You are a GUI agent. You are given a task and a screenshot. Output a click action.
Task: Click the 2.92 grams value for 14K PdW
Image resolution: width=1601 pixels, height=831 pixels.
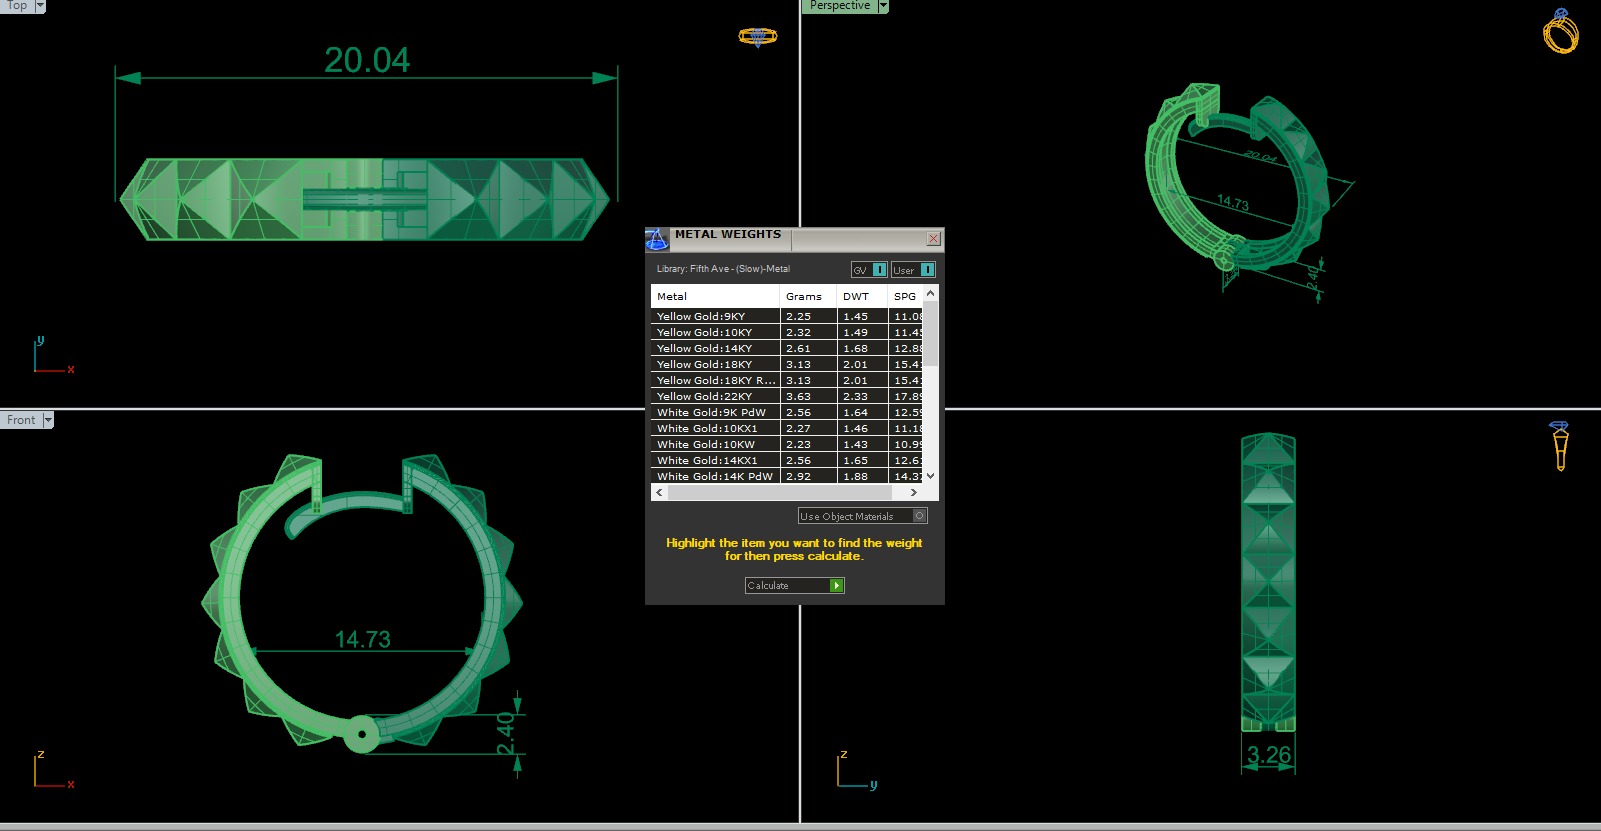tap(798, 476)
